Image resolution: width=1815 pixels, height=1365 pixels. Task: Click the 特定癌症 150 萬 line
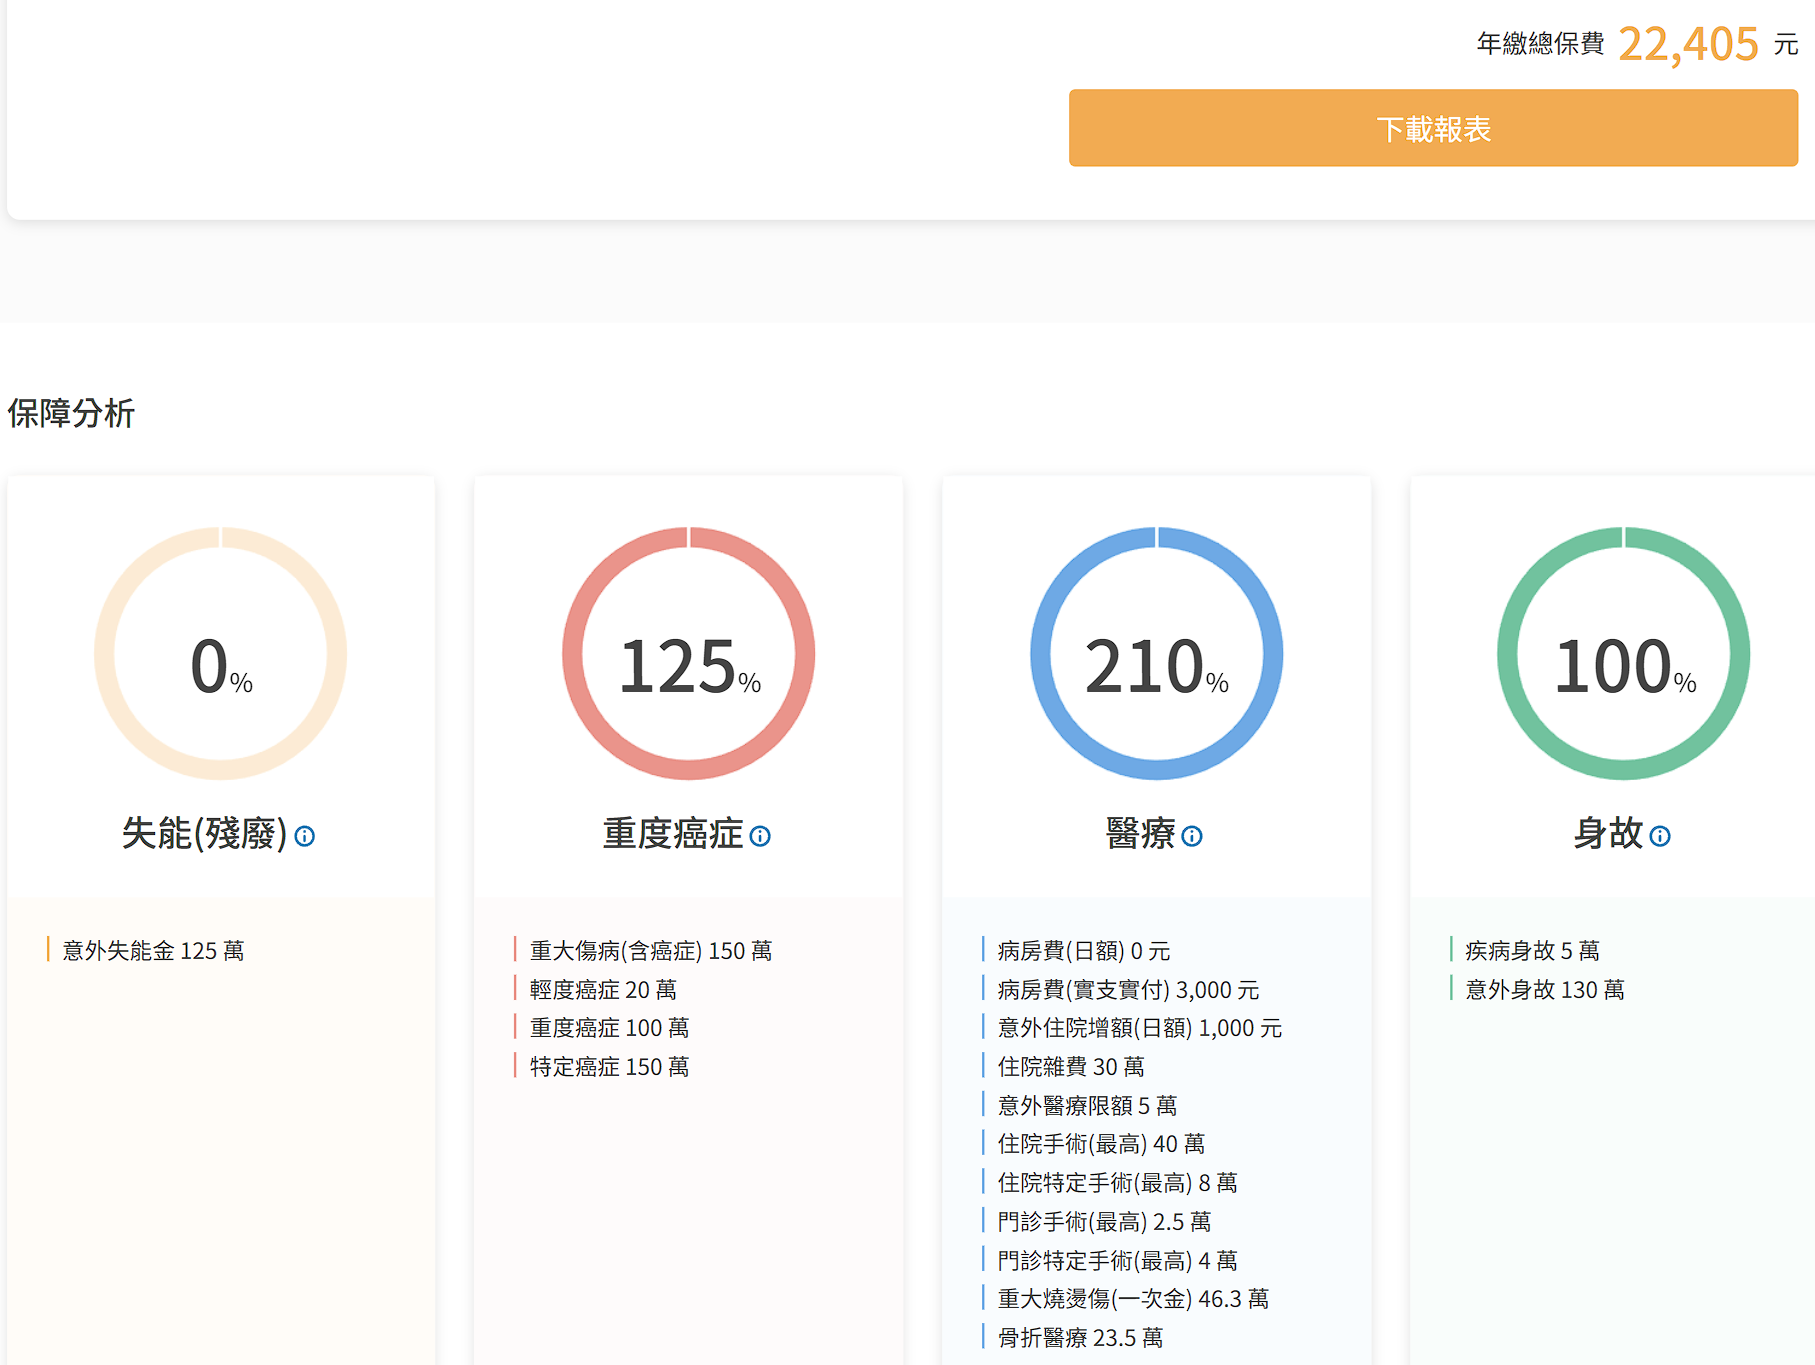tap(609, 1067)
